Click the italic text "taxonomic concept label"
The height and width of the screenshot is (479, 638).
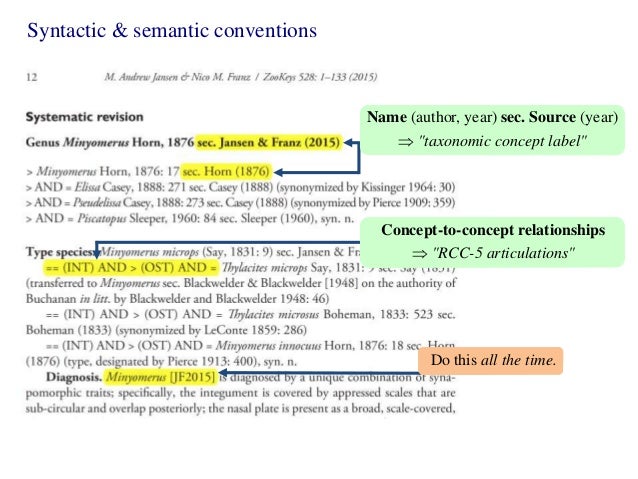coord(503,141)
